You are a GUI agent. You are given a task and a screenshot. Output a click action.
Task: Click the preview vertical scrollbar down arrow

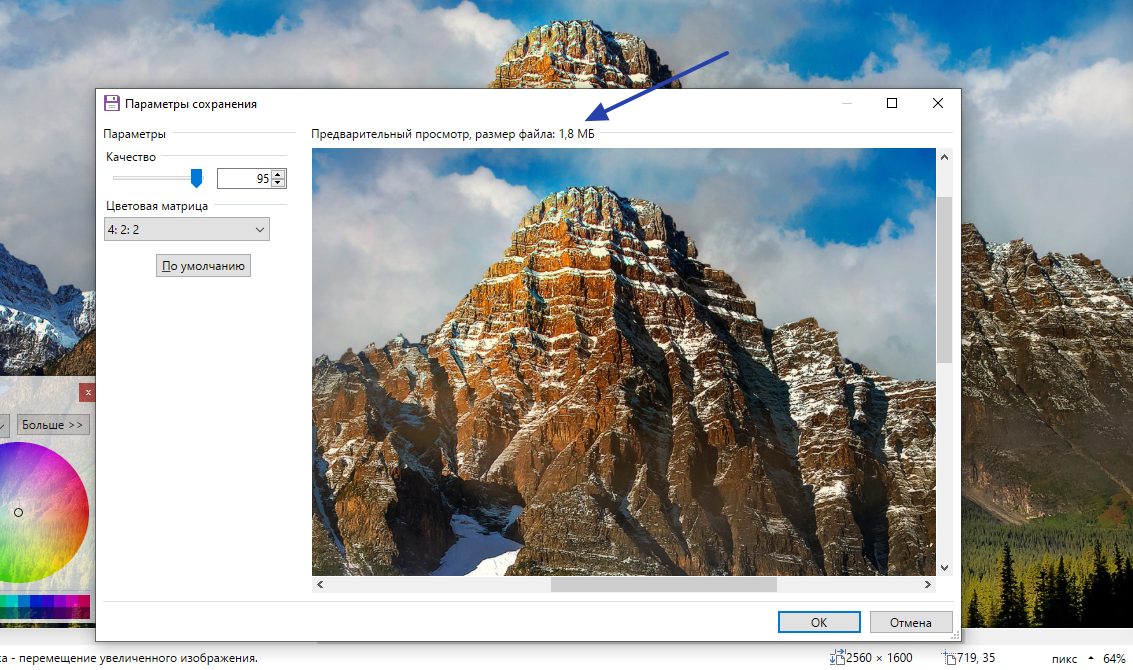click(x=944, y=566)
